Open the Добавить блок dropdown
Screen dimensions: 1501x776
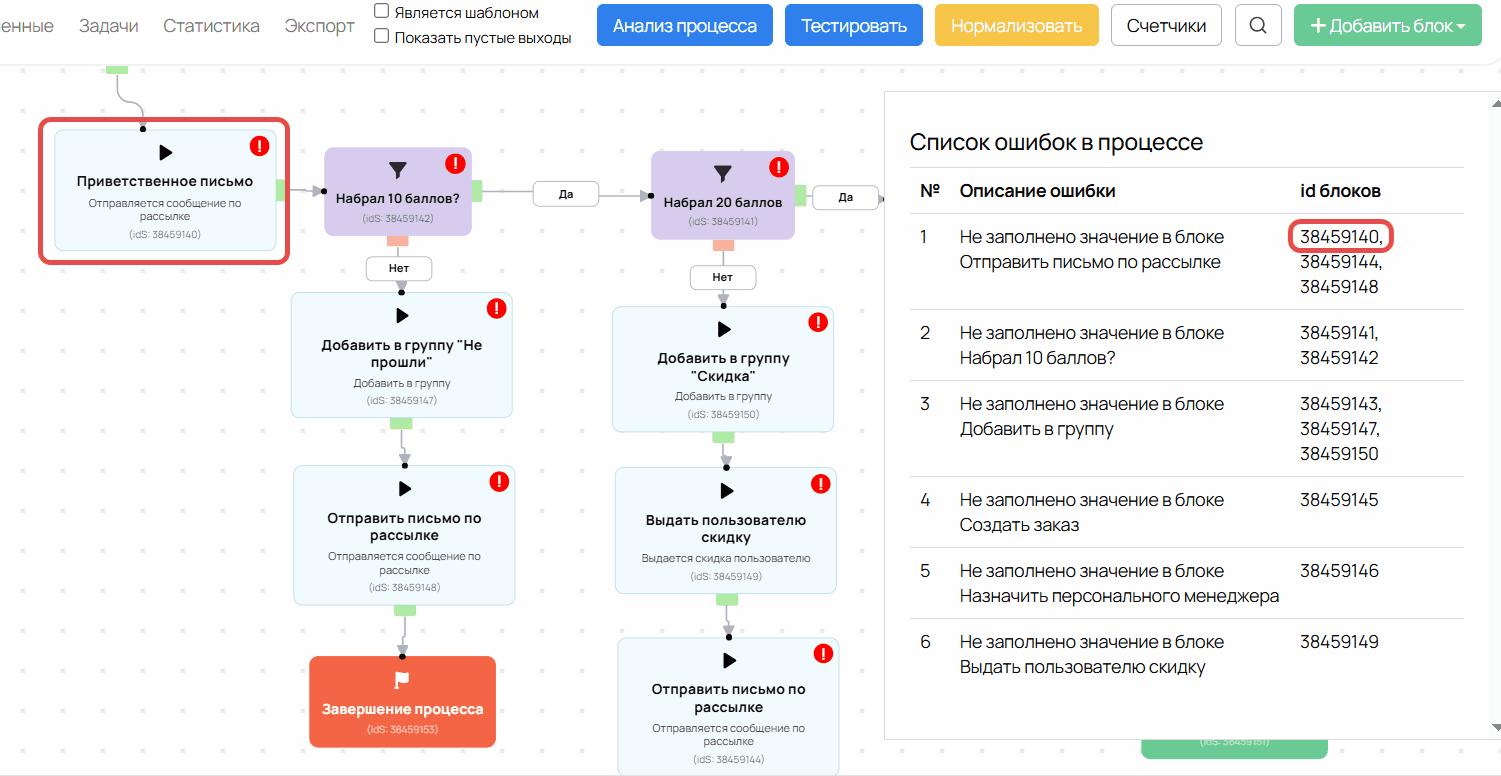pyautogui.click(x=1387, y=25)
